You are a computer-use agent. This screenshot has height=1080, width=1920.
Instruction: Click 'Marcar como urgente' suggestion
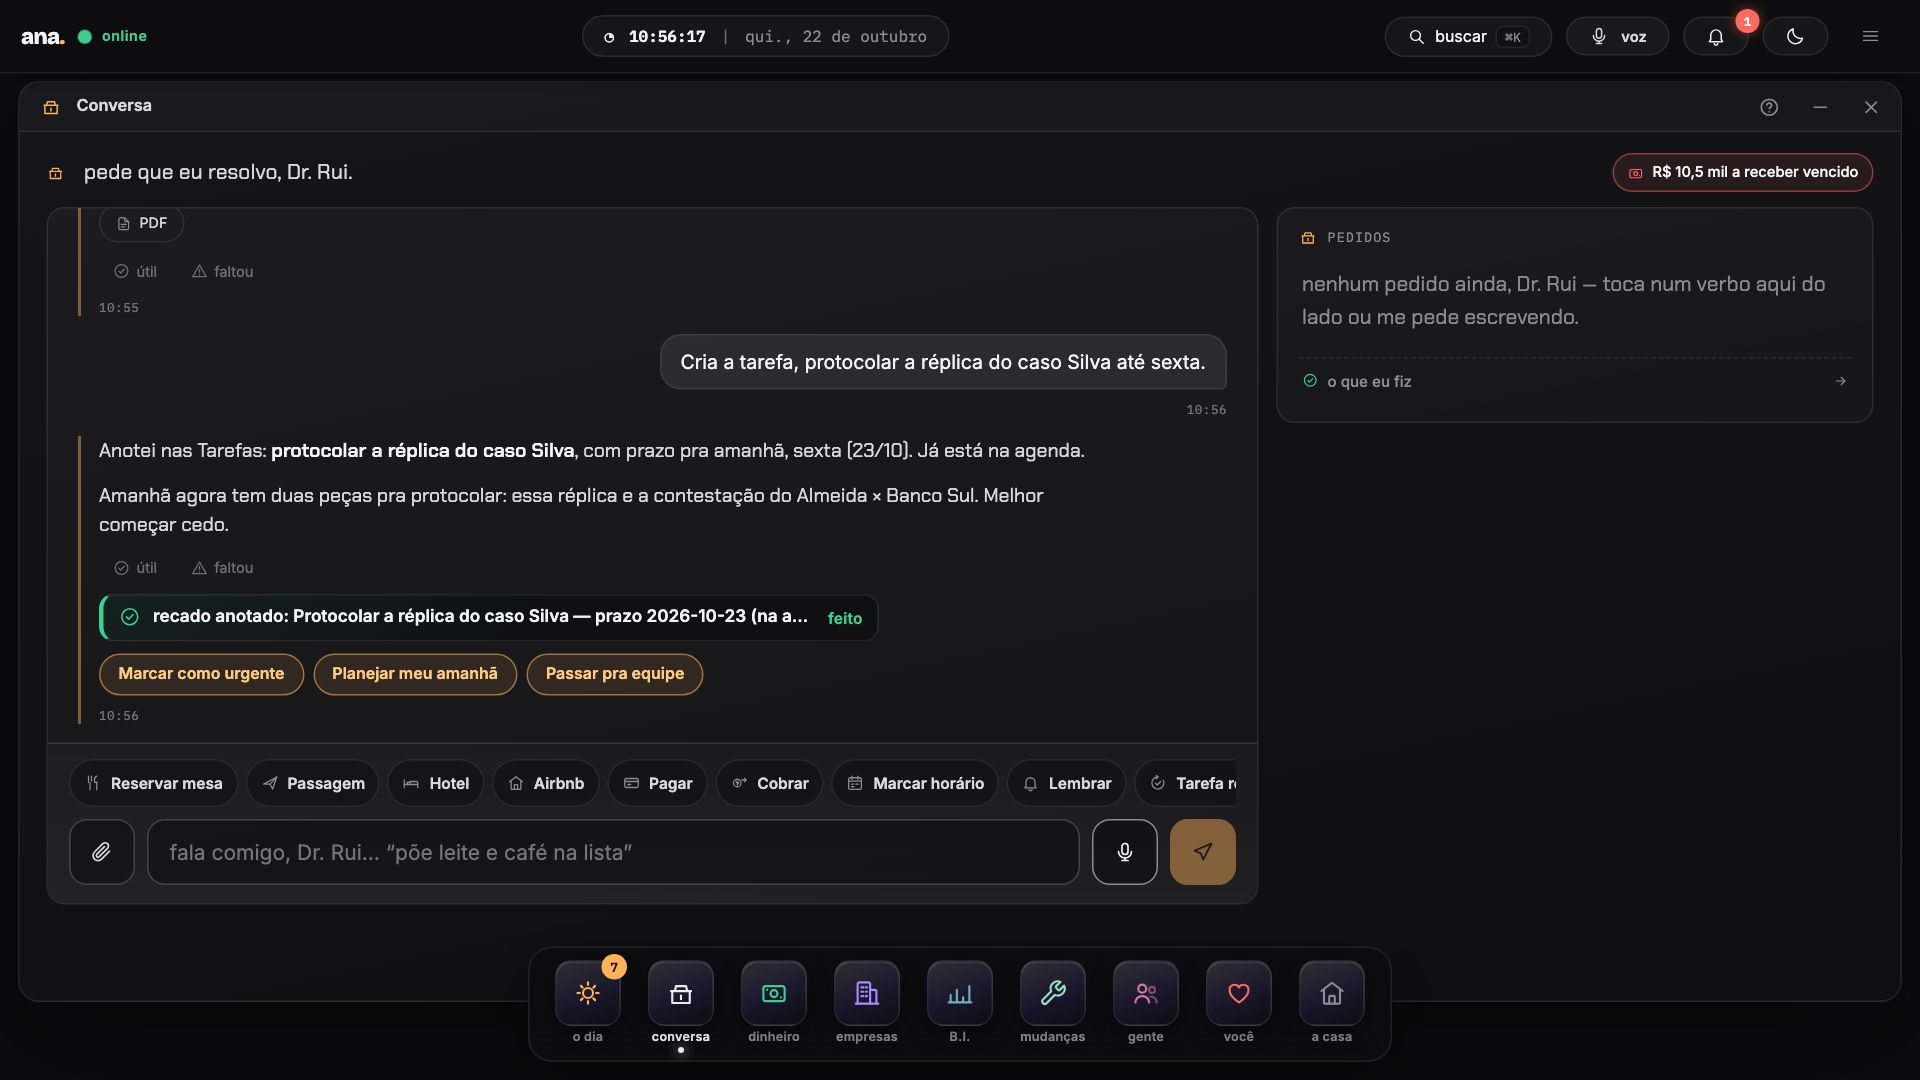(x=201, y=674)
